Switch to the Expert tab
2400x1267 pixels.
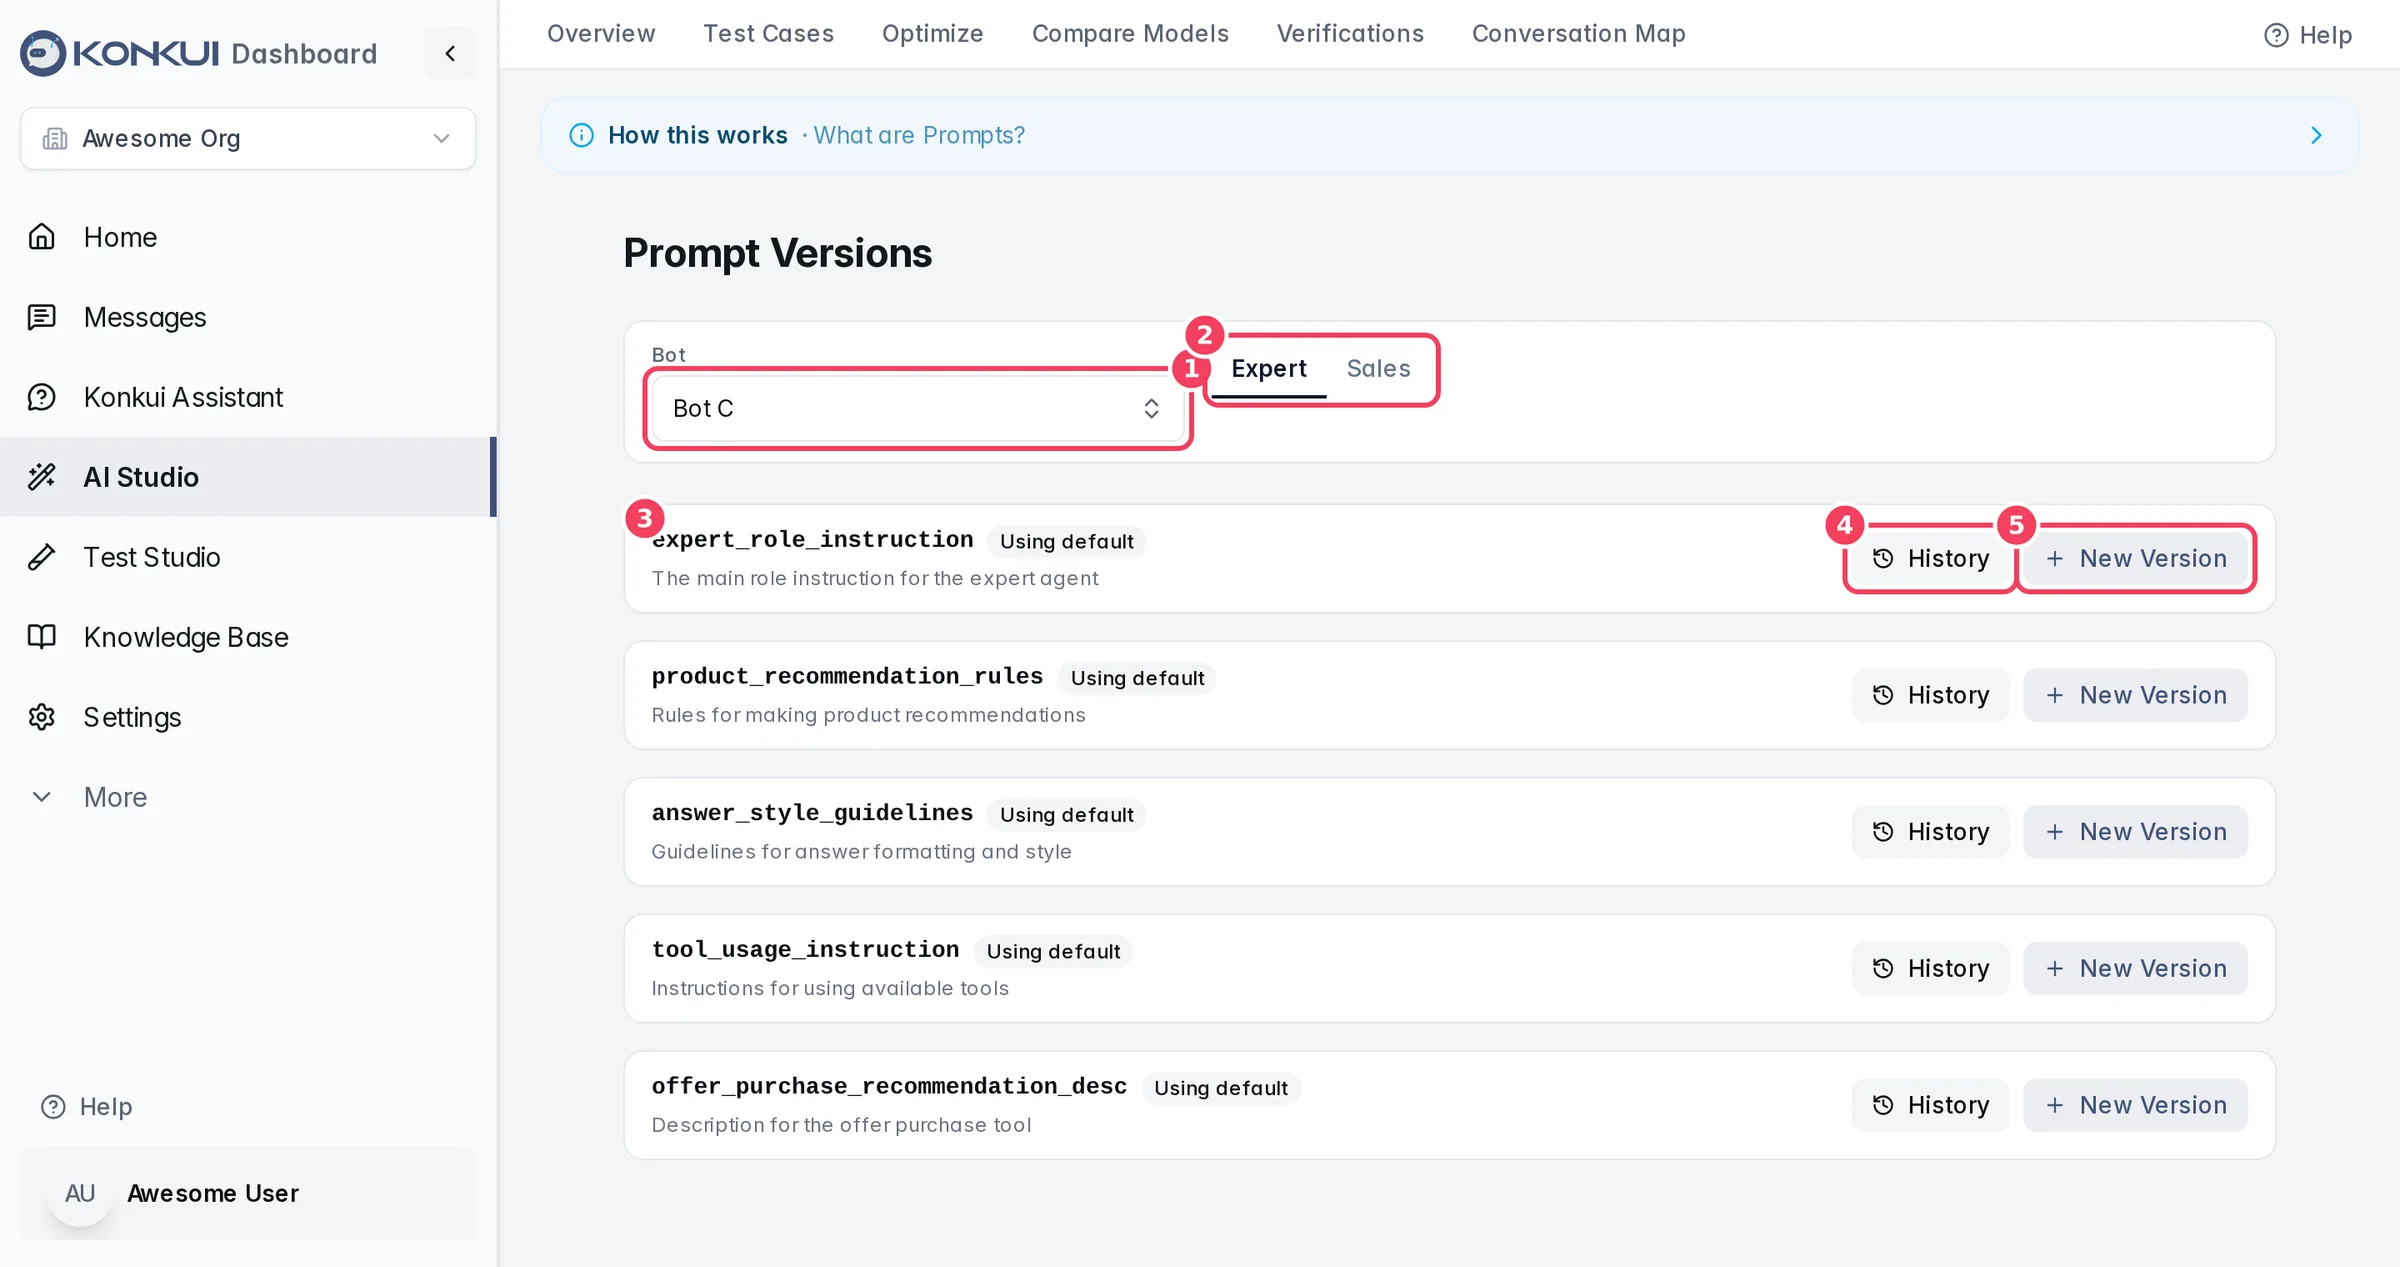(1268, 368)
